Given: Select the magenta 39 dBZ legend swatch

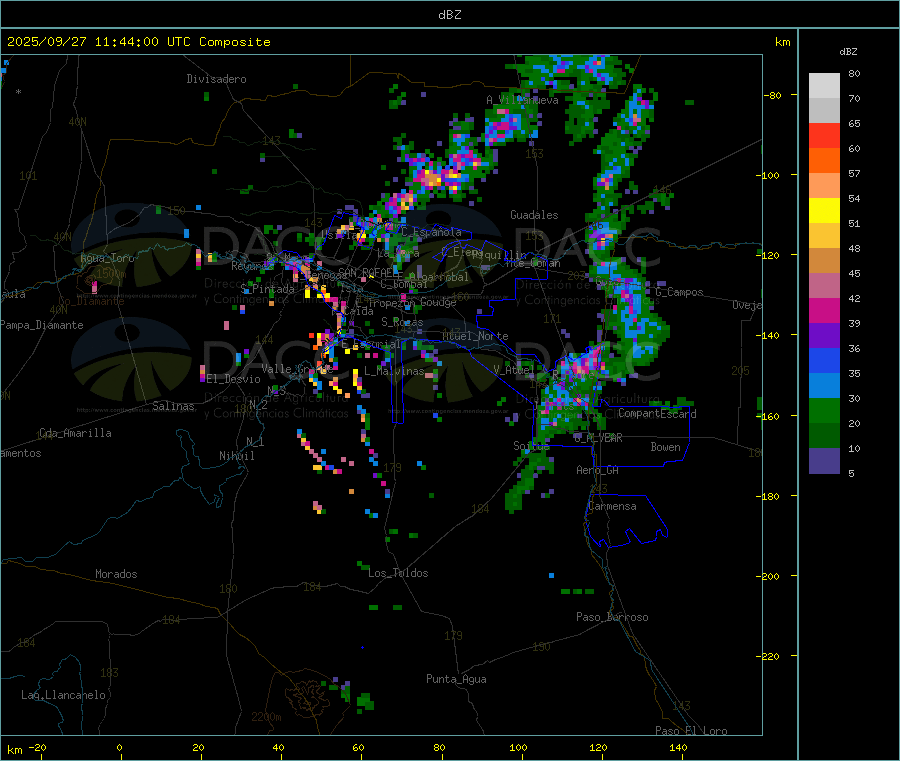Looking at the screenshot, I should 824,310.
